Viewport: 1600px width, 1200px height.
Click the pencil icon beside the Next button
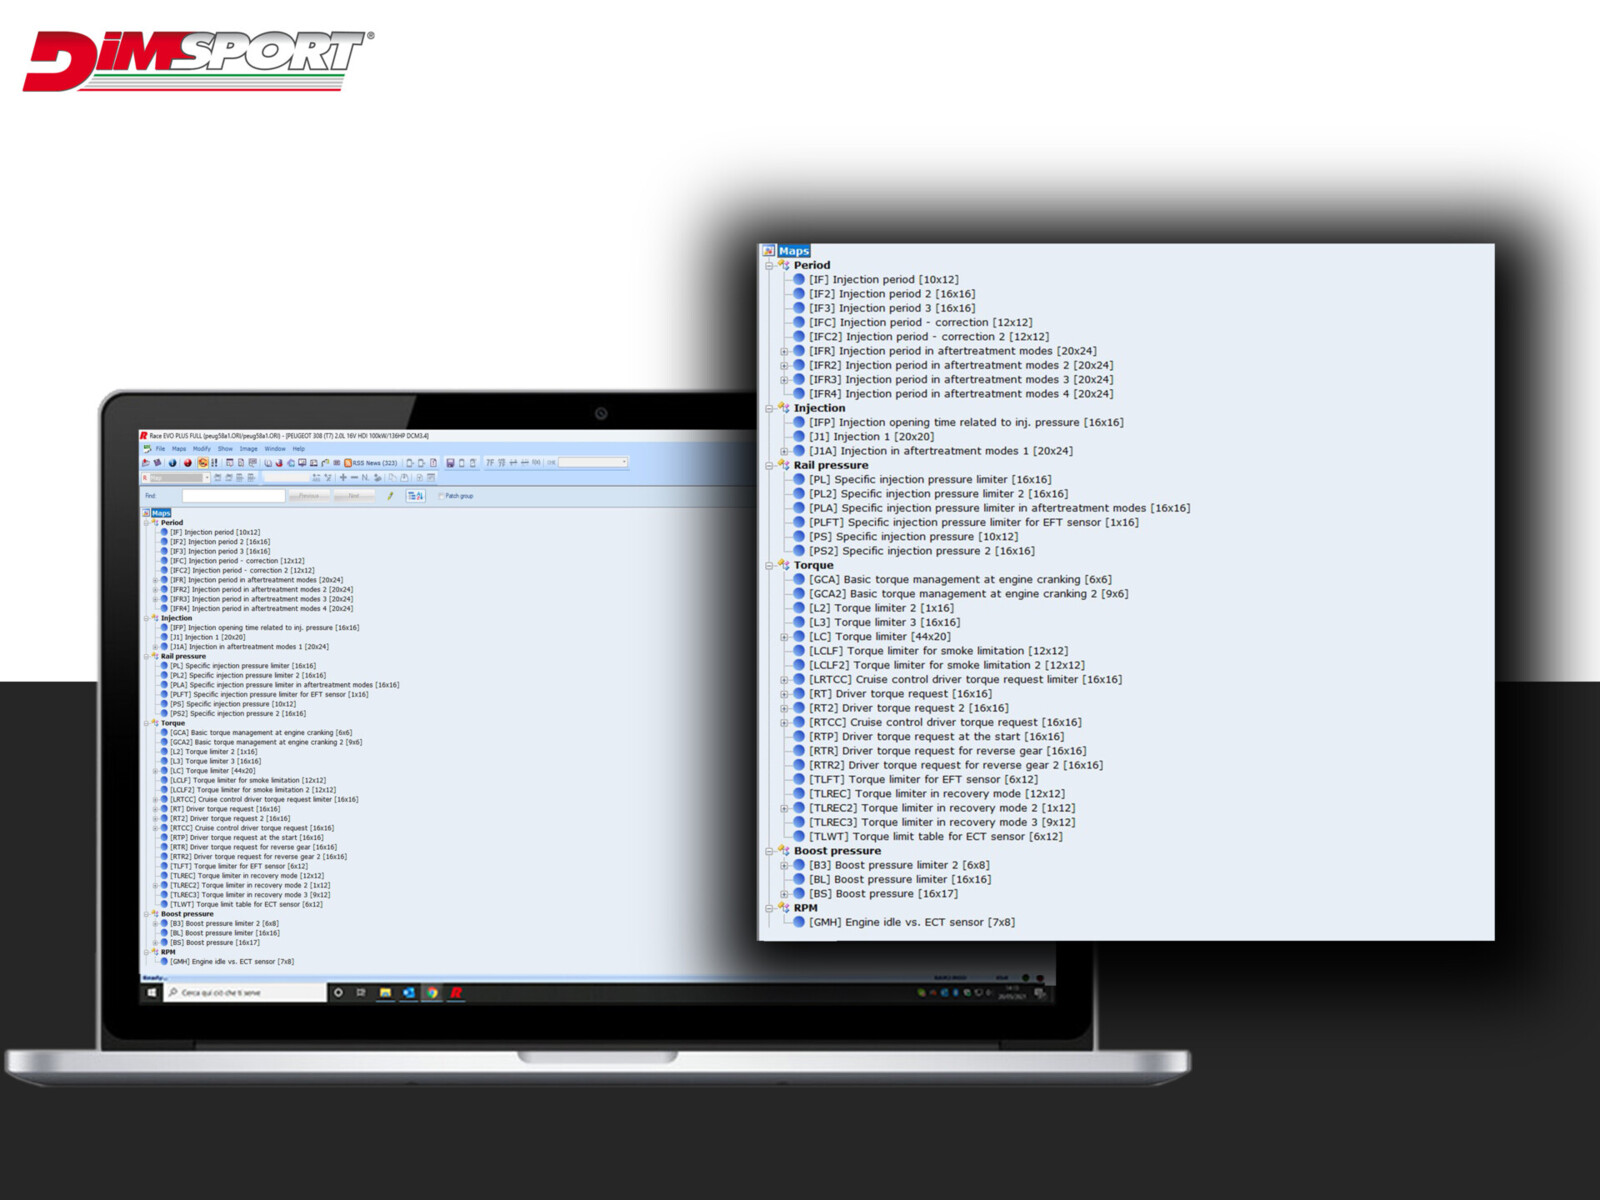pyautogui.click(x=390, y=496)
